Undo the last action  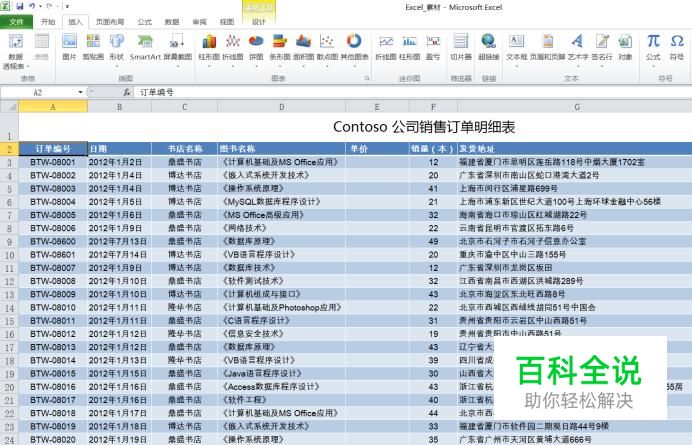coord(32,7)
